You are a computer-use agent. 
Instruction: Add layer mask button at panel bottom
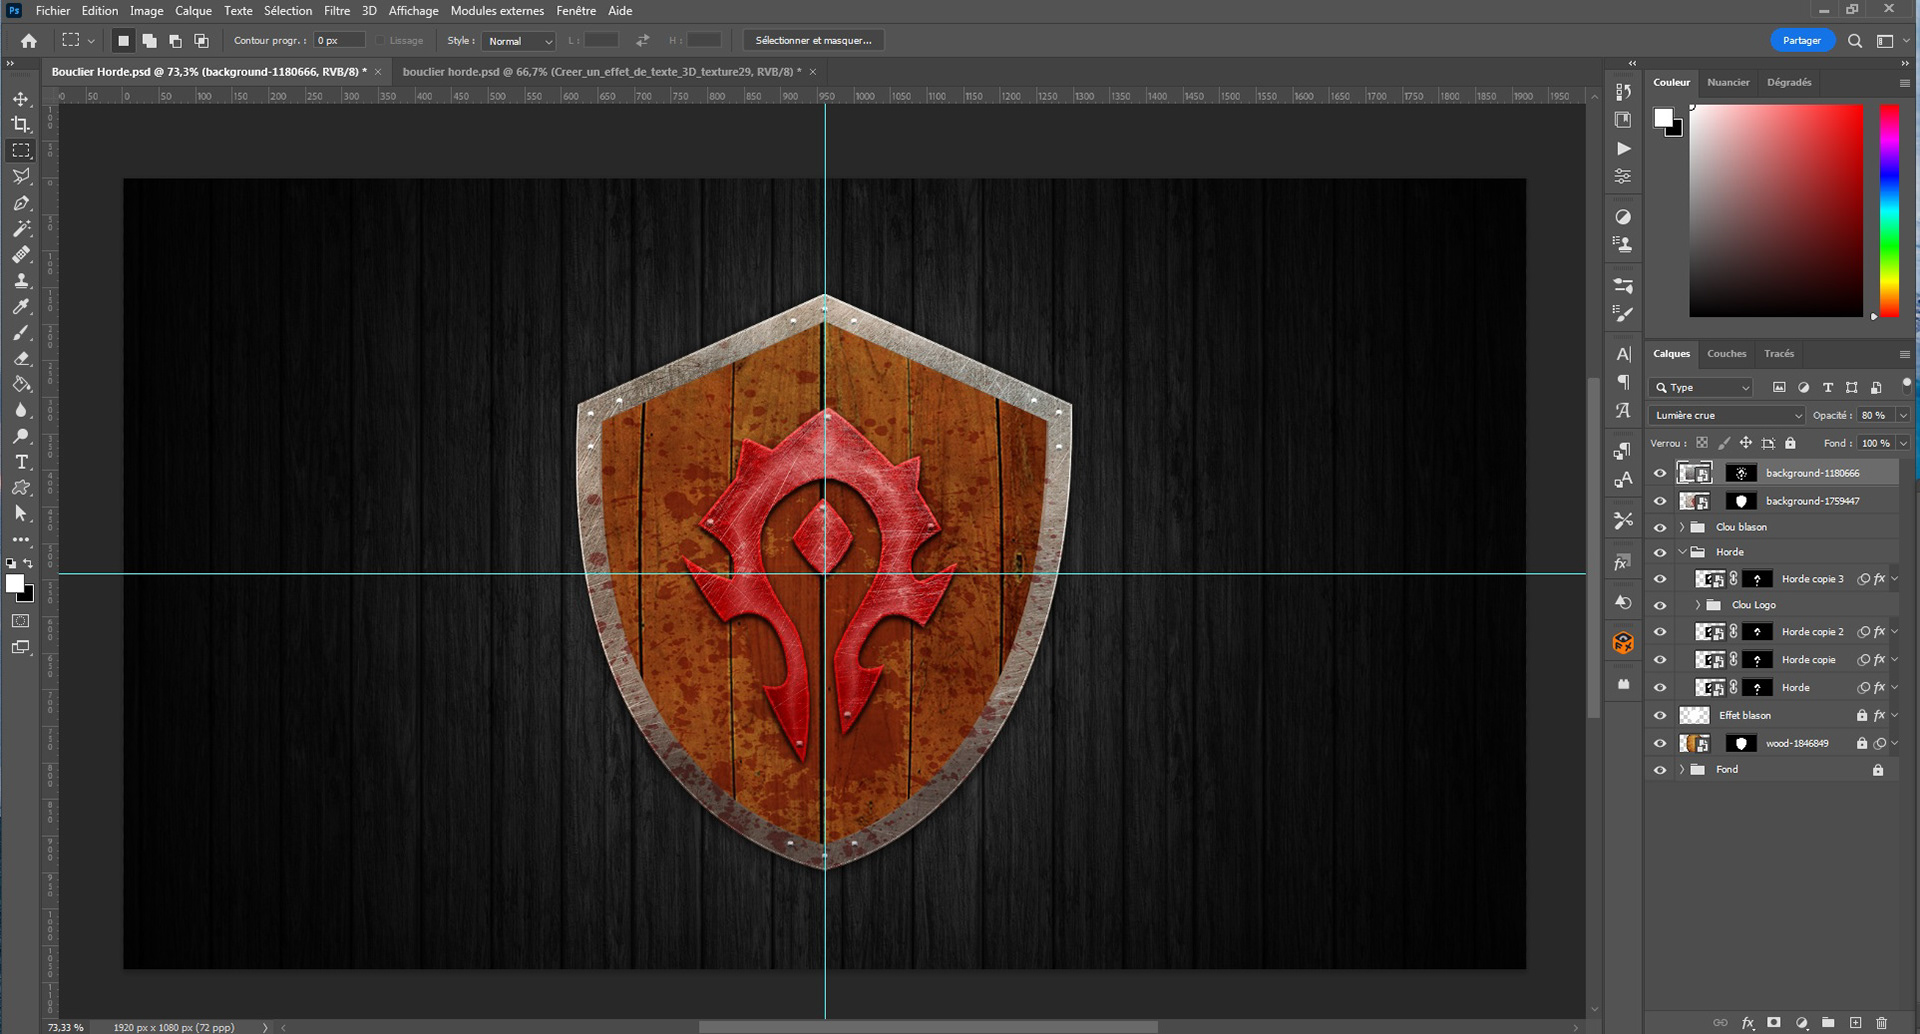click(x=1774, y=1023)
